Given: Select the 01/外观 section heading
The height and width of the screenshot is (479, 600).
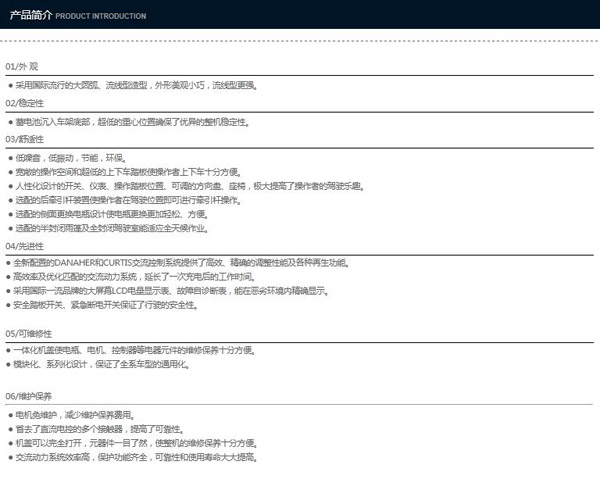Looking at the screenshot, I should (21, 66).
